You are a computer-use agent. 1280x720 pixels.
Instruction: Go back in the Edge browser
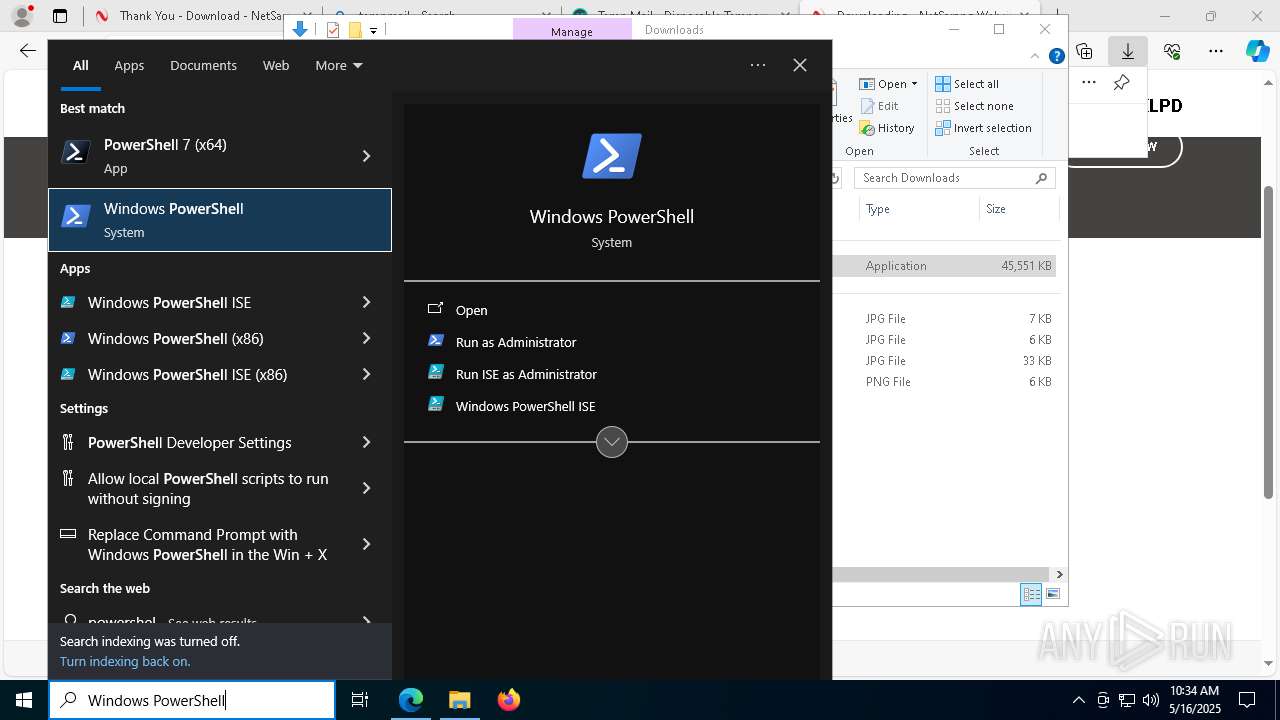(x=27, y=51)
